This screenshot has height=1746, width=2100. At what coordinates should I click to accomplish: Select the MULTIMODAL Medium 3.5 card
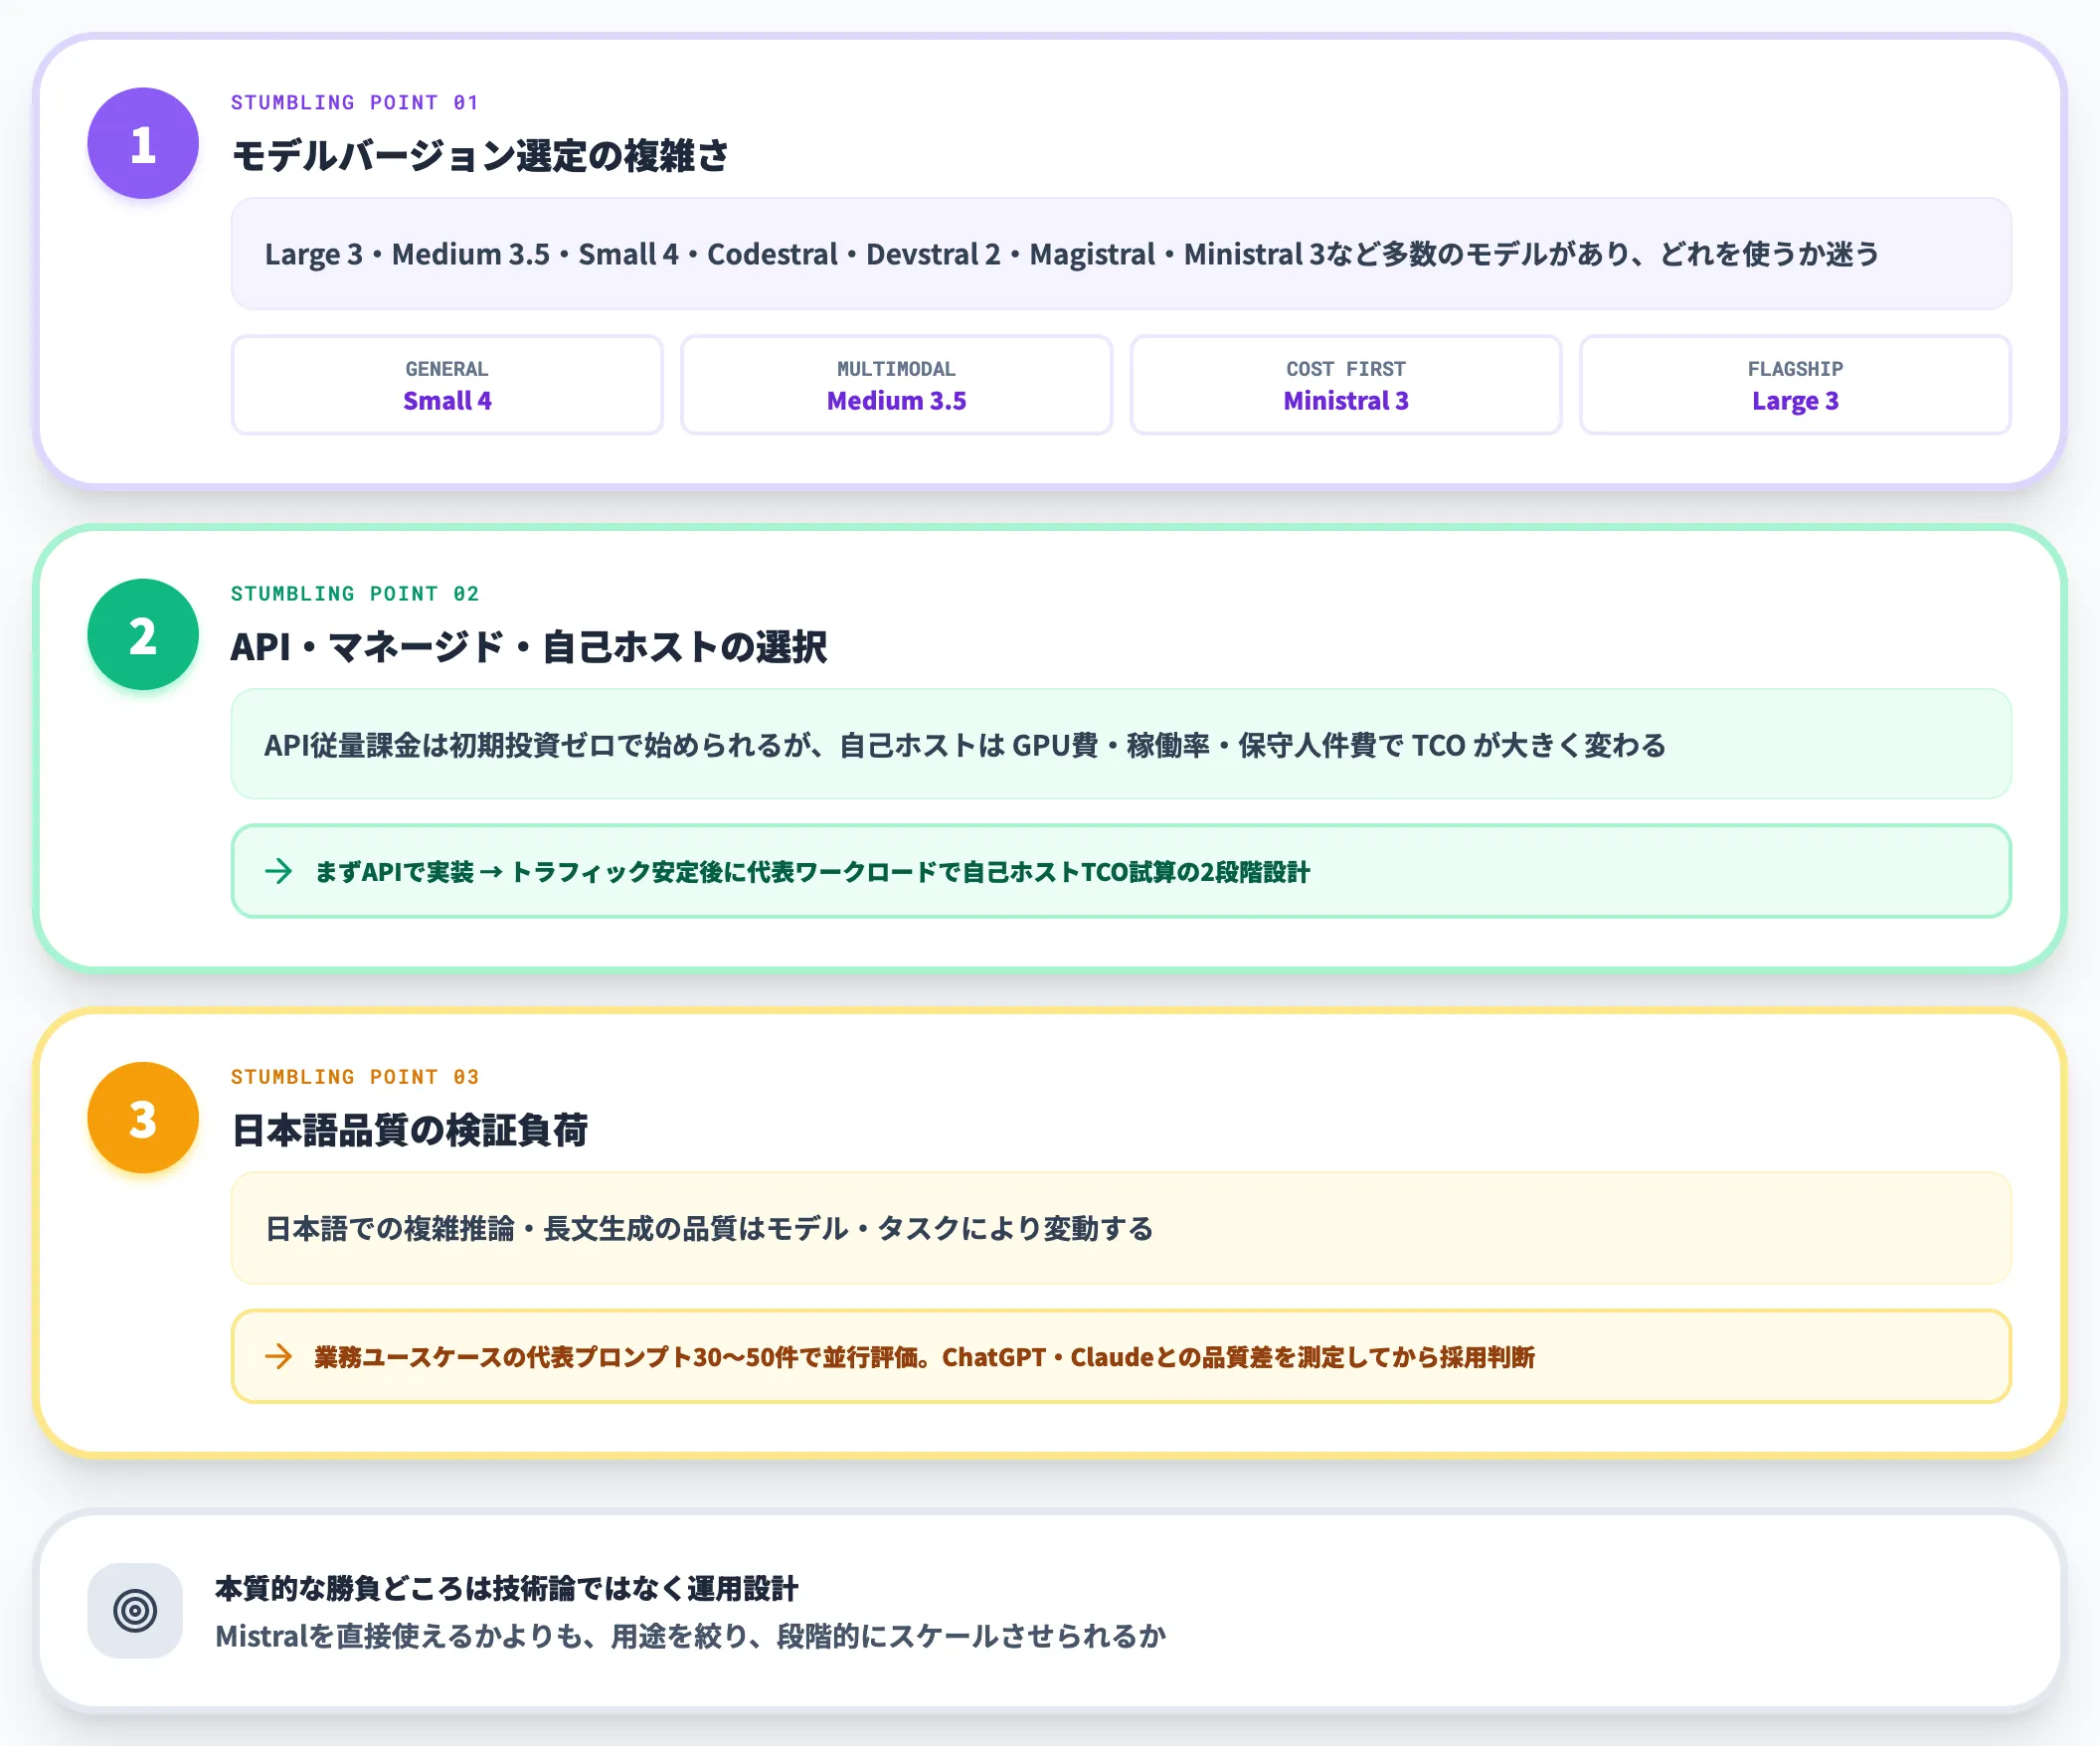click(896, 385)
